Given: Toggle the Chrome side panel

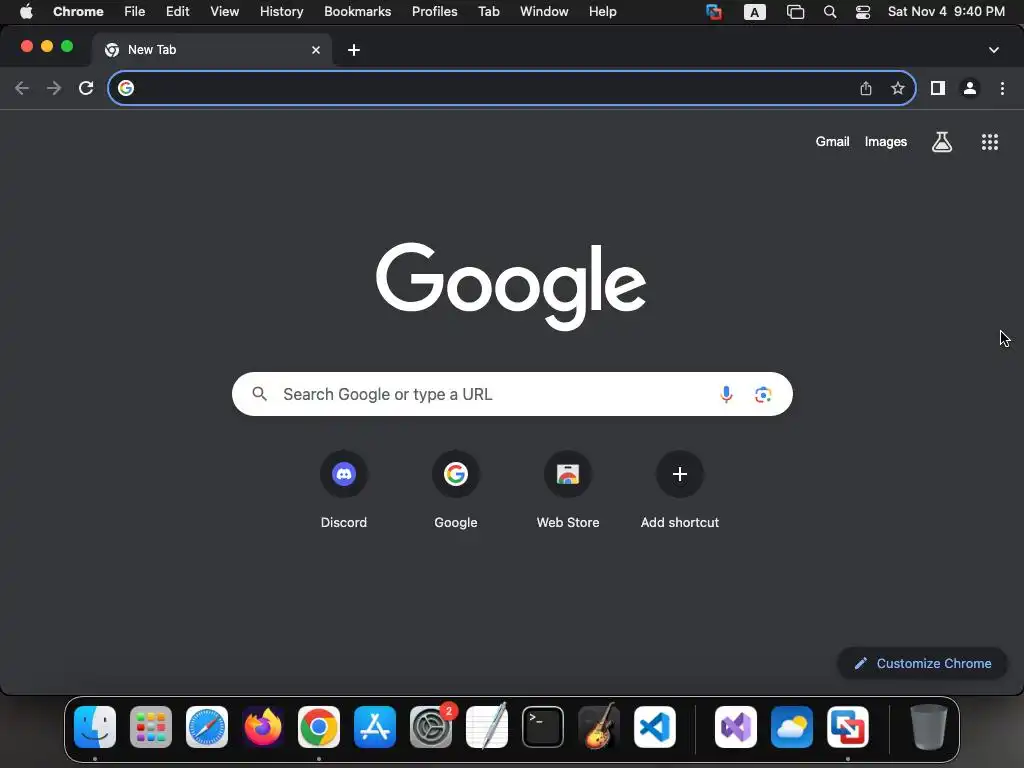Looking at the screenshot, I should pyautogui.click(x=938, y=88).
